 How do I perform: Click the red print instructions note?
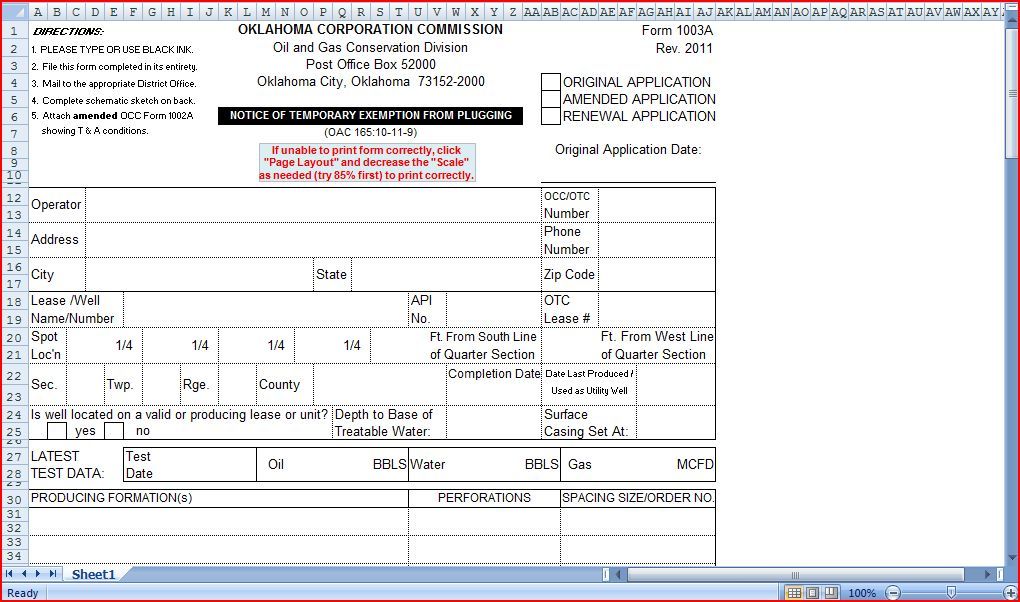tap(367, 163)
